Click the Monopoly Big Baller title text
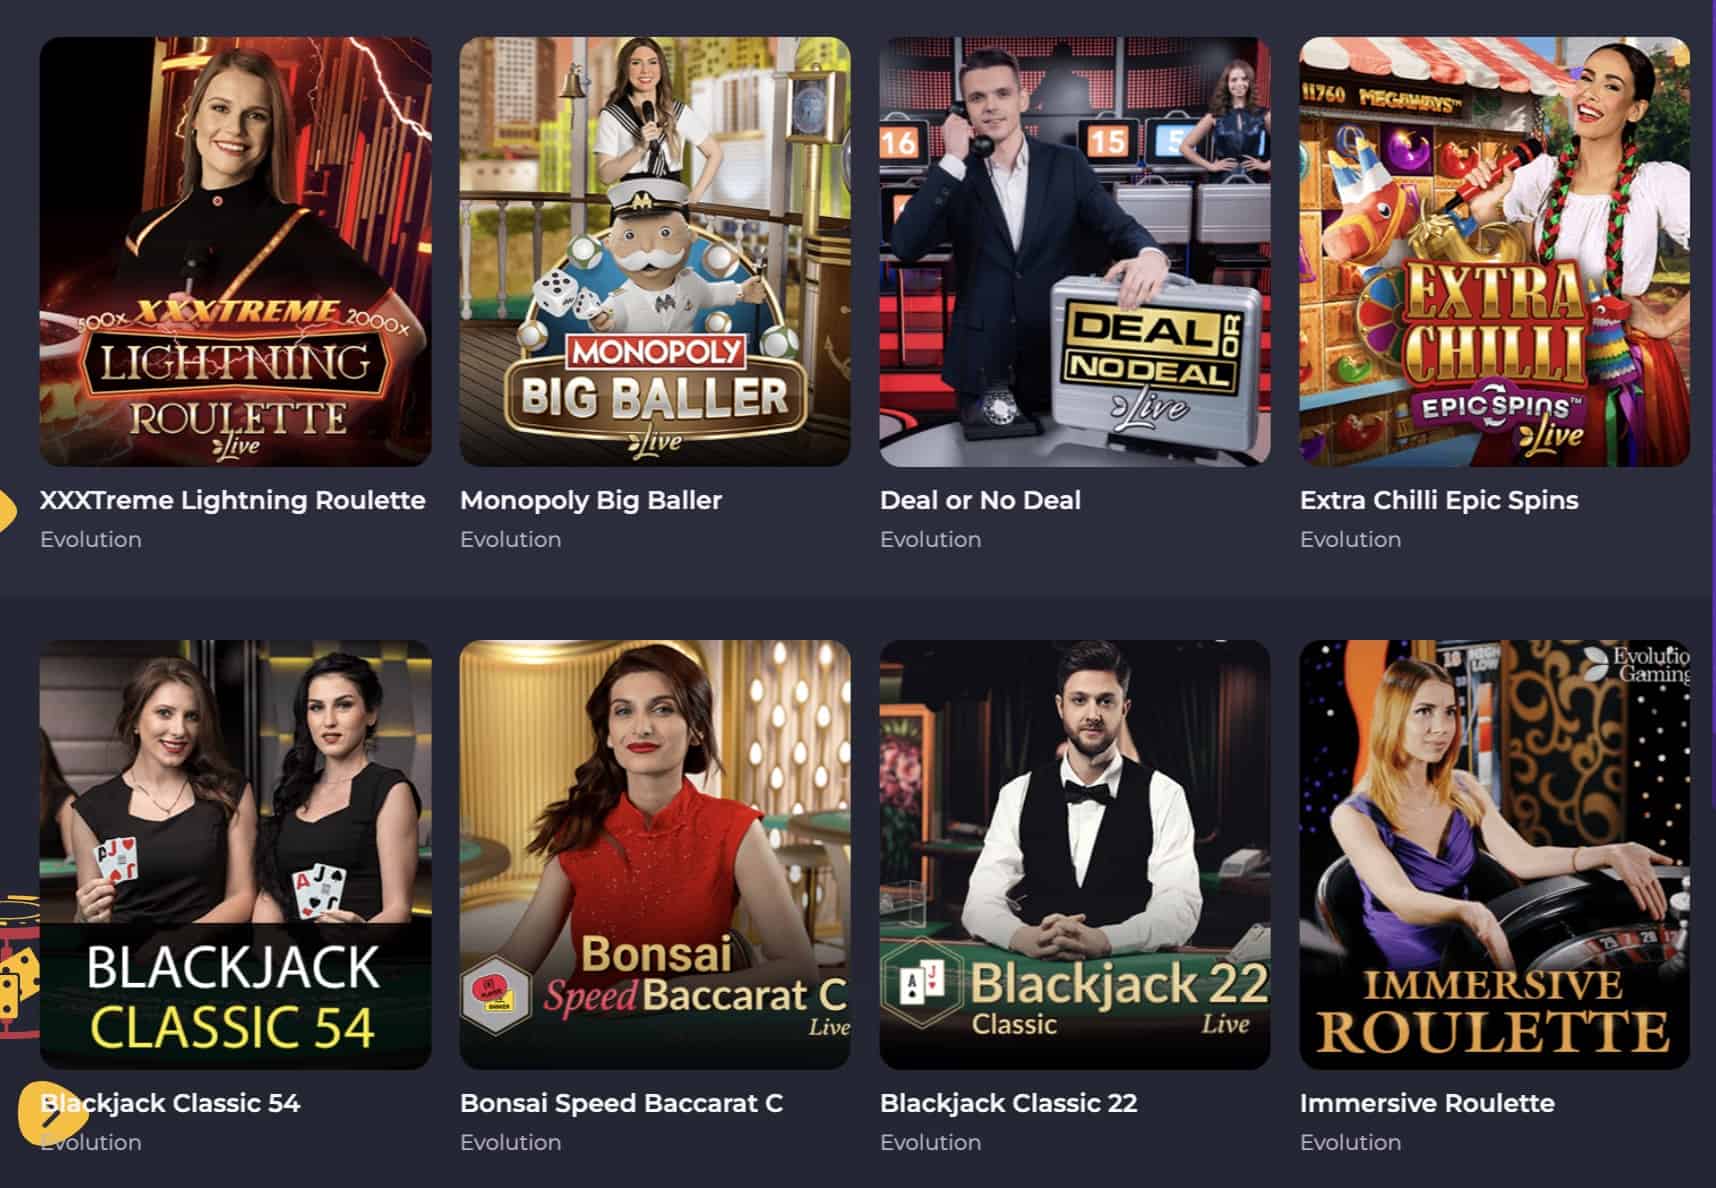Viewport: 1716px width, 1188px height. click(591, 500)
